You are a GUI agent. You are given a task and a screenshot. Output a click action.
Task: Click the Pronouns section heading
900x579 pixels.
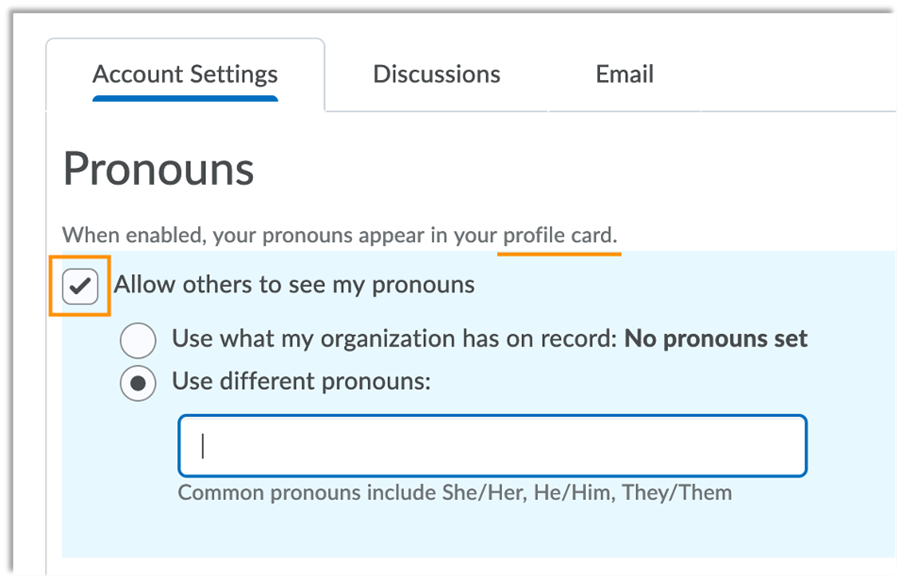pyautogui.click(x=158, y=170)
